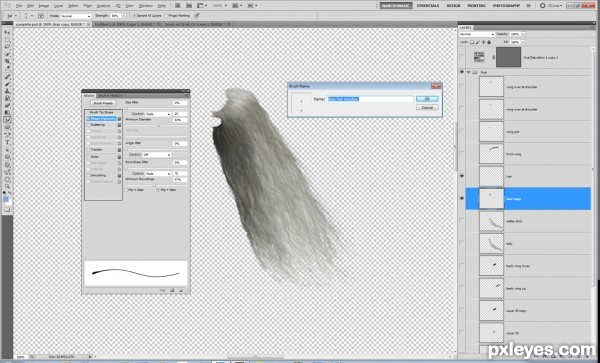Viewport: 600px width, 363px height.
Task: Toggle the lock icon beside Smoothing
Action: click(119, 175)
